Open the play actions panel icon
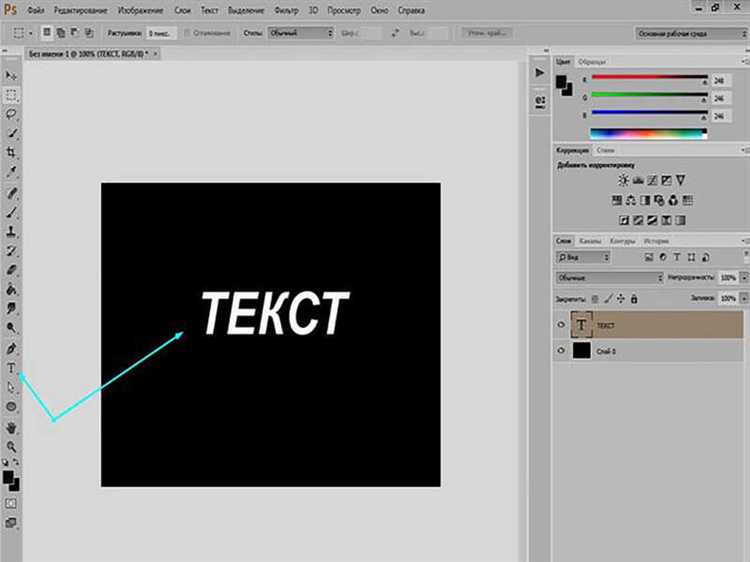The height and width of the screenshot is (562, 750). click(540, 73)
